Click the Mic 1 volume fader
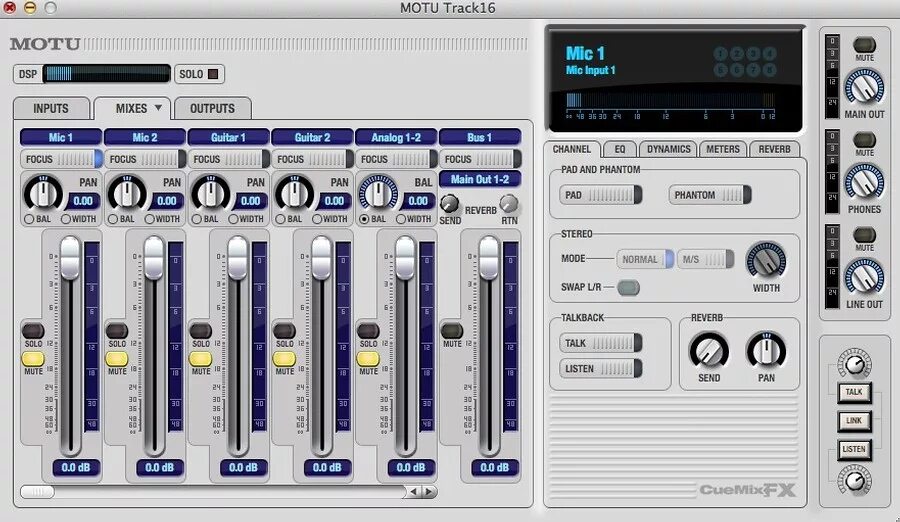The width and height of the screenshot is (900, 522). pos(70,258)
